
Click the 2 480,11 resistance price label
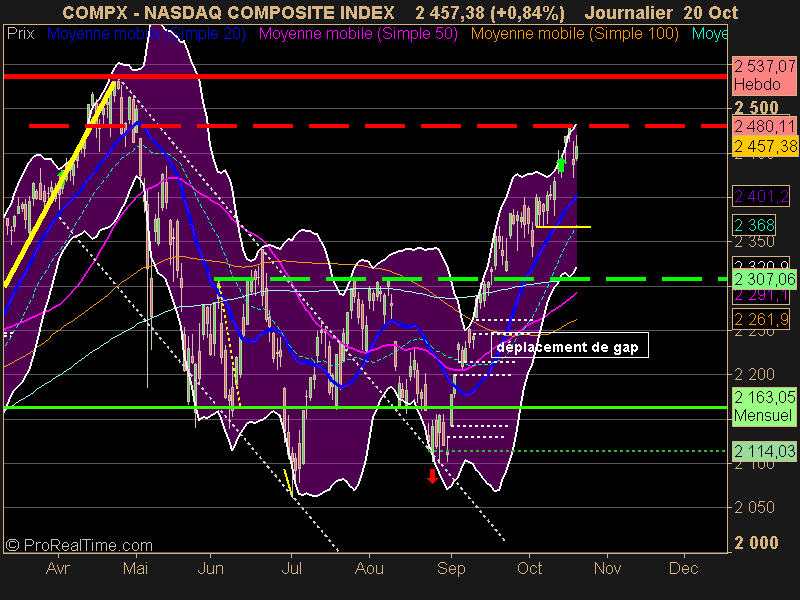[764, 126]
